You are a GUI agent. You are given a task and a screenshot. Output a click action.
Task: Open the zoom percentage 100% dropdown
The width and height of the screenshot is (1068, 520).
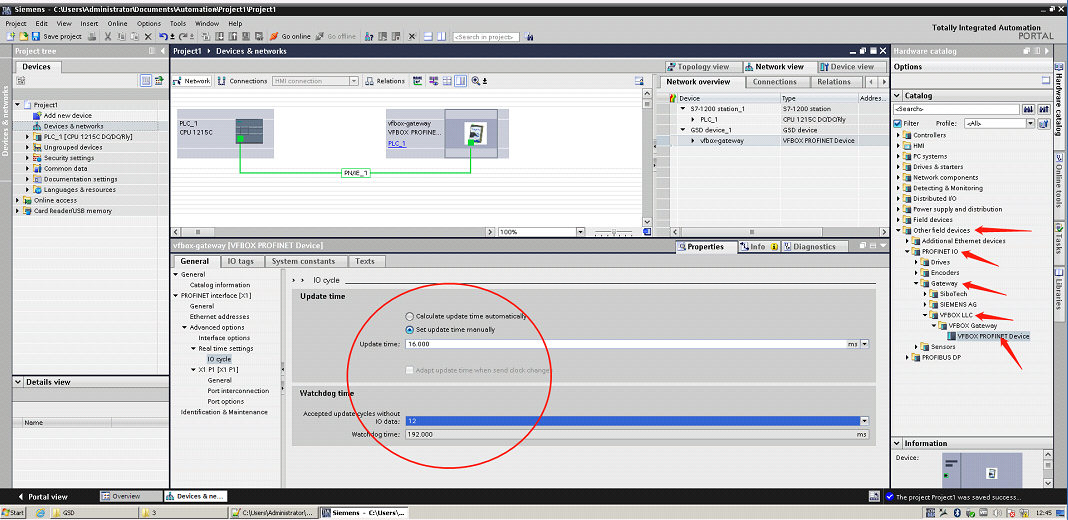click(x=580, y=232)
